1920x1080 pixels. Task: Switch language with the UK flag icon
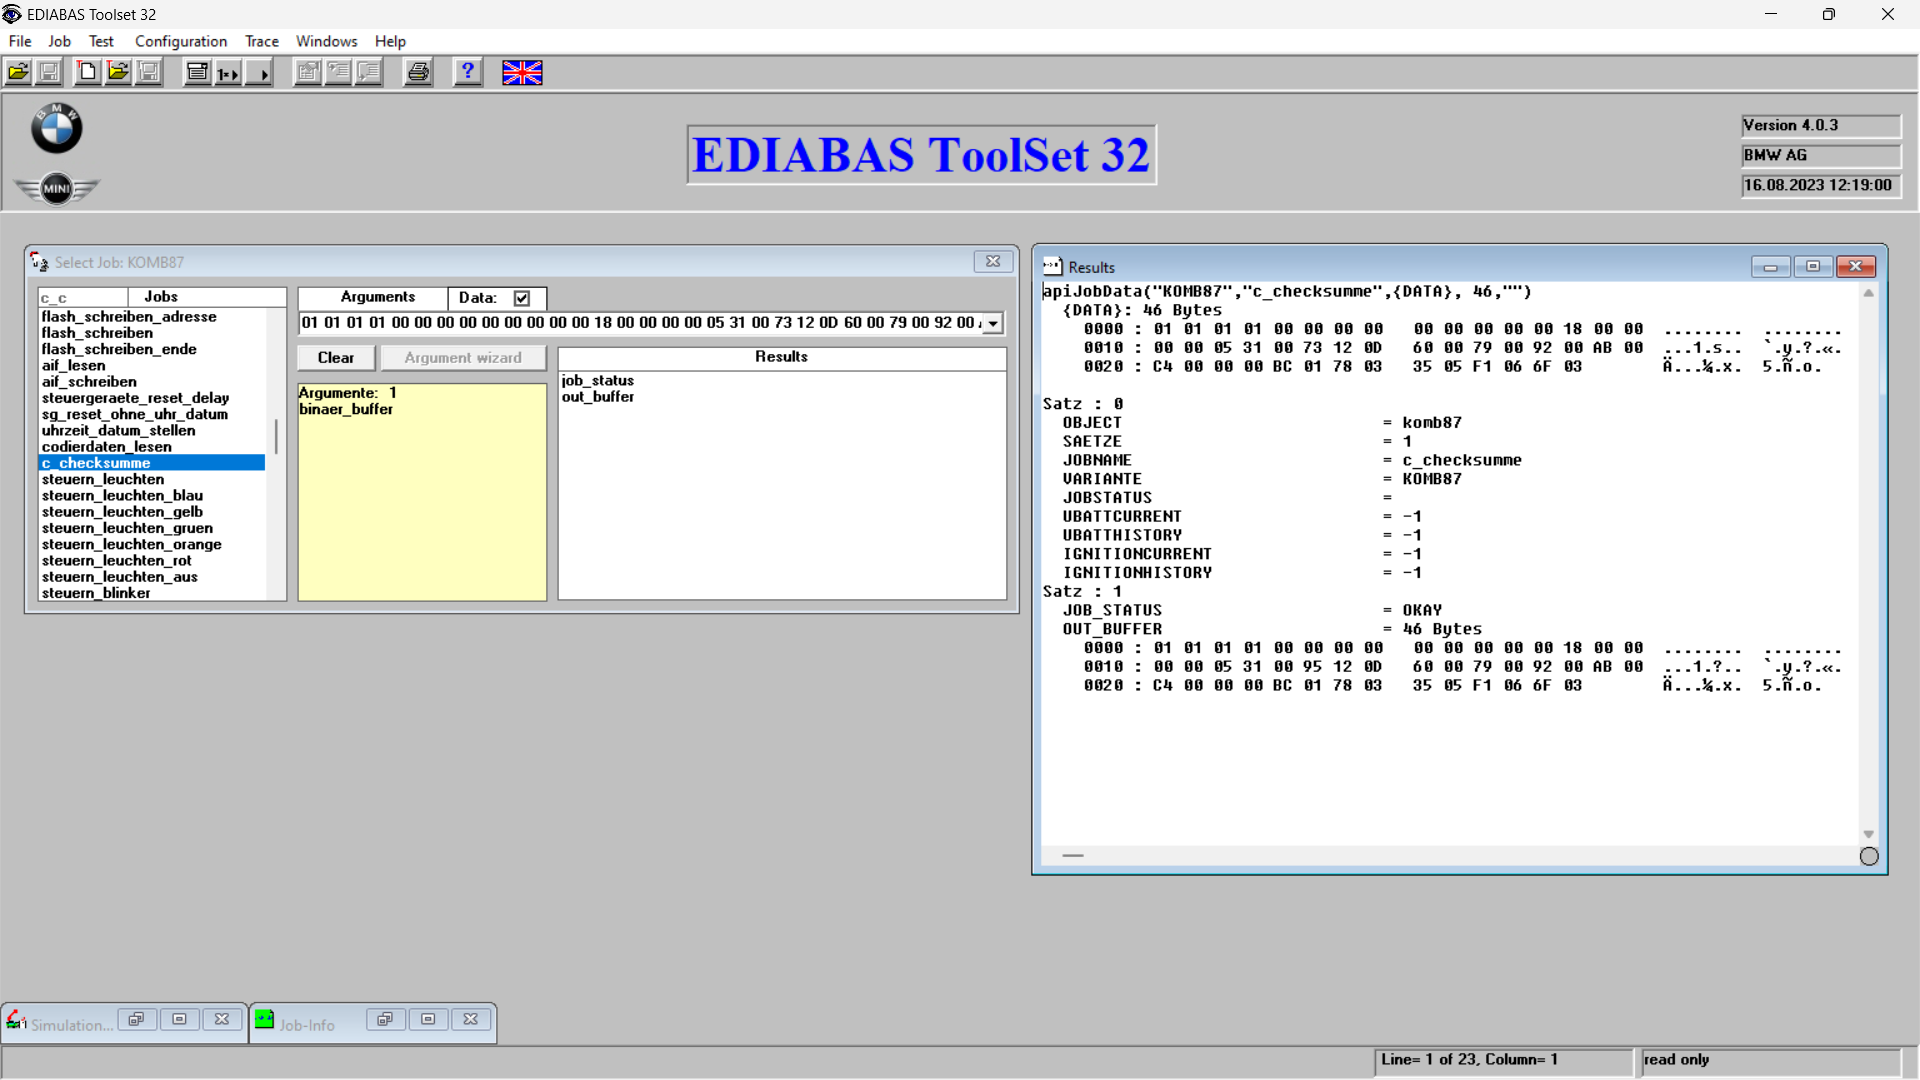click(522, 72)
